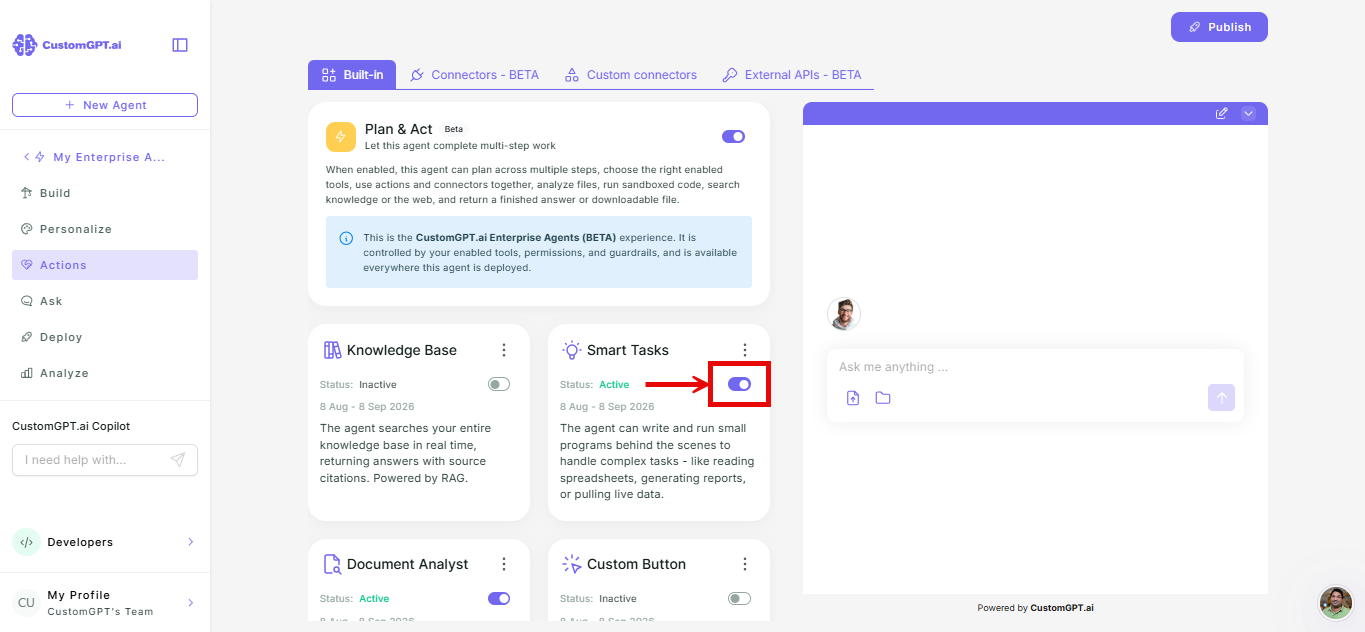This screenshot has width=1365, height=632.
Task: Click the 'Ask me anything' chat input
Action: pyautogui.click(x=1035, y=367)
